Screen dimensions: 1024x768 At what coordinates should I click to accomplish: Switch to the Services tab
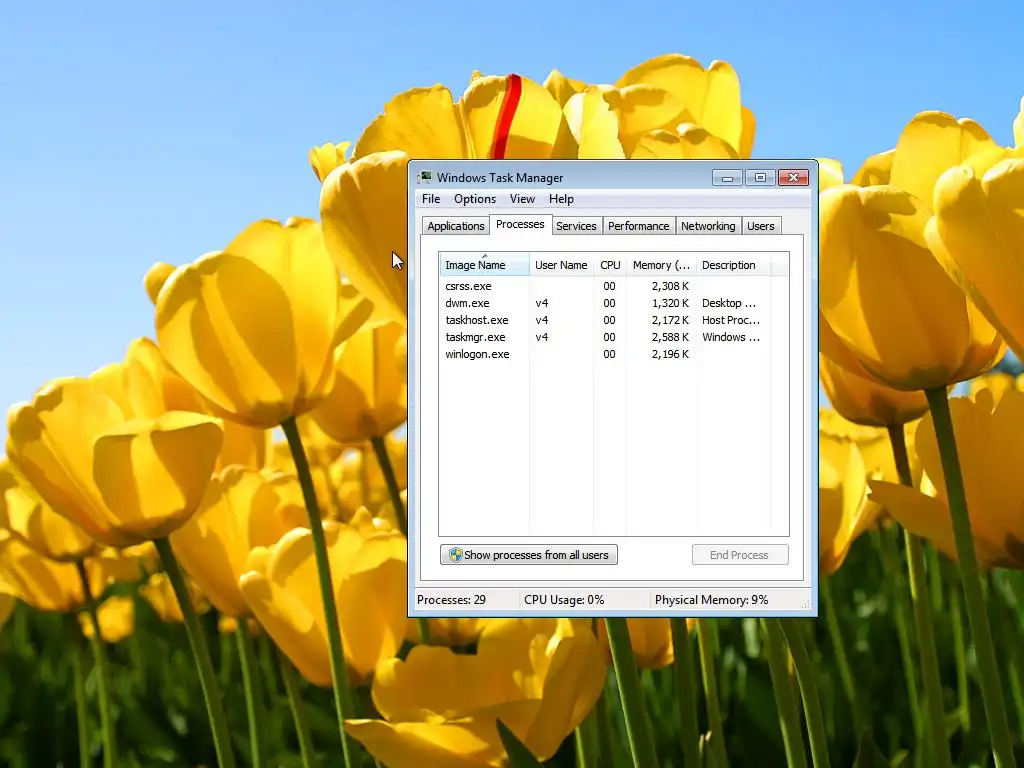tap(576, 226)
